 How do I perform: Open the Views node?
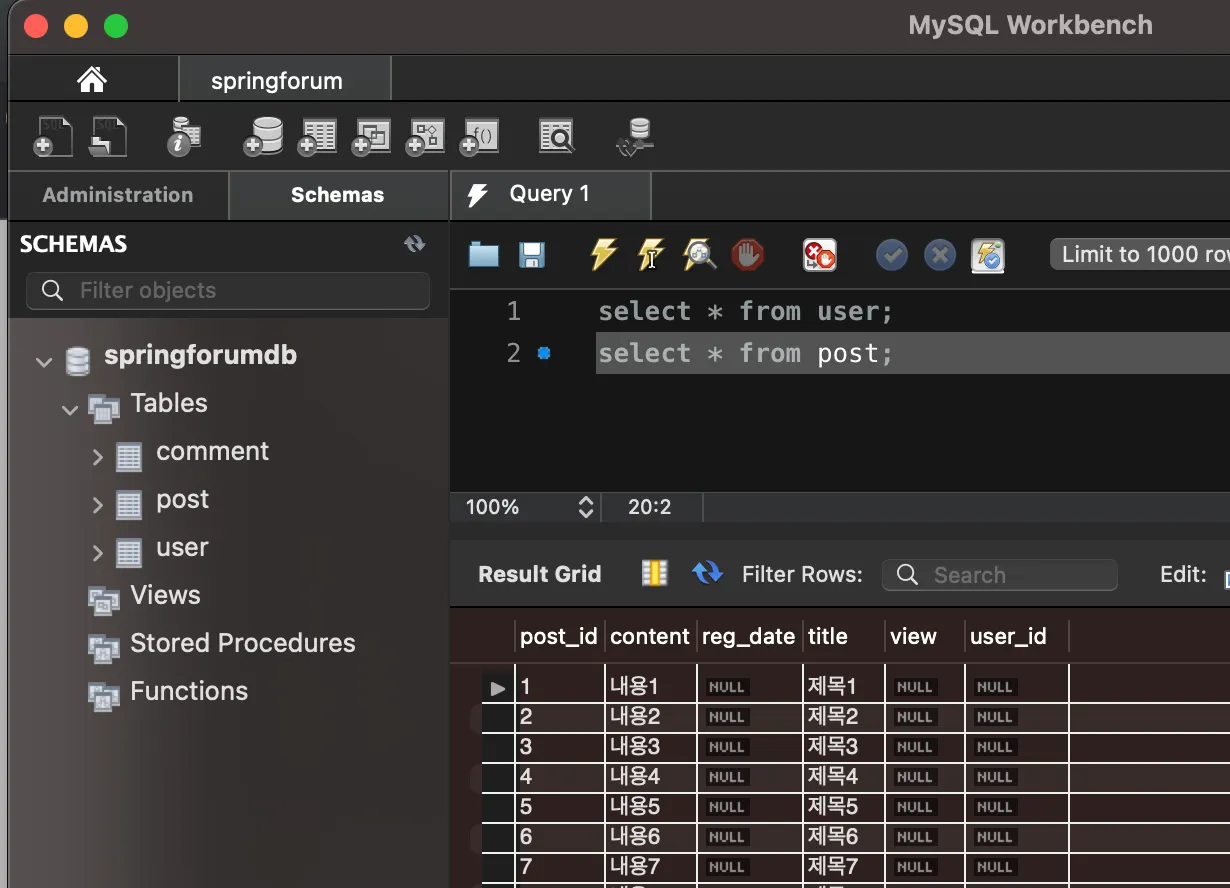(165, 595)
